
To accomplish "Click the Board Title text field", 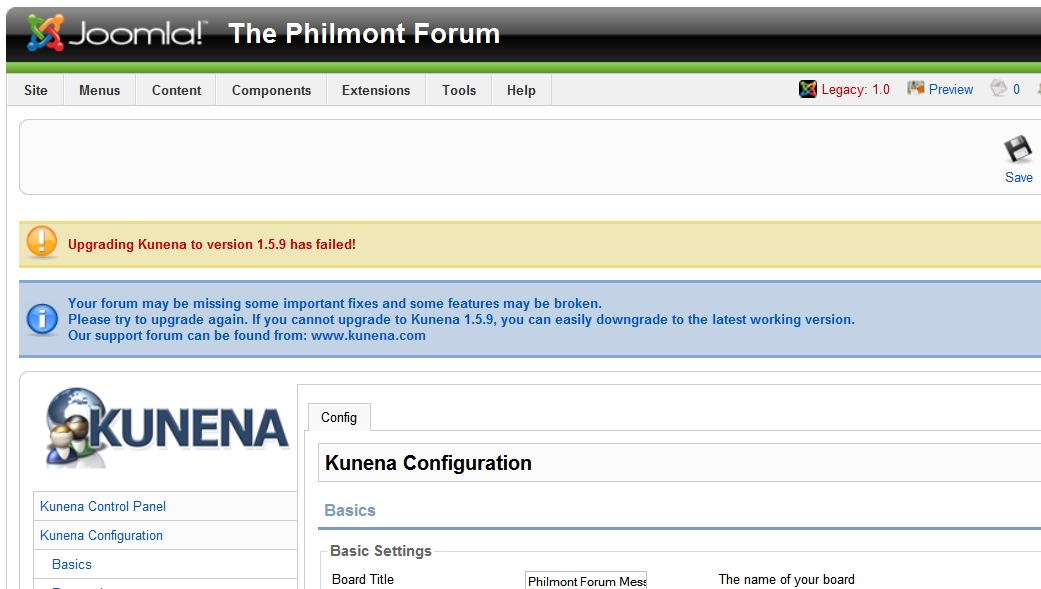I will (586, 580).
